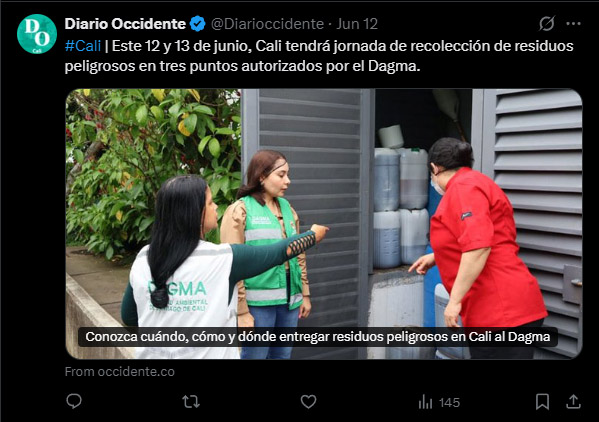Image resolution: width=599 pixels, height=422 pixels.
Task: Like the tweet with the heart icon
Action: pyautogui.click(x=308, y=402)
